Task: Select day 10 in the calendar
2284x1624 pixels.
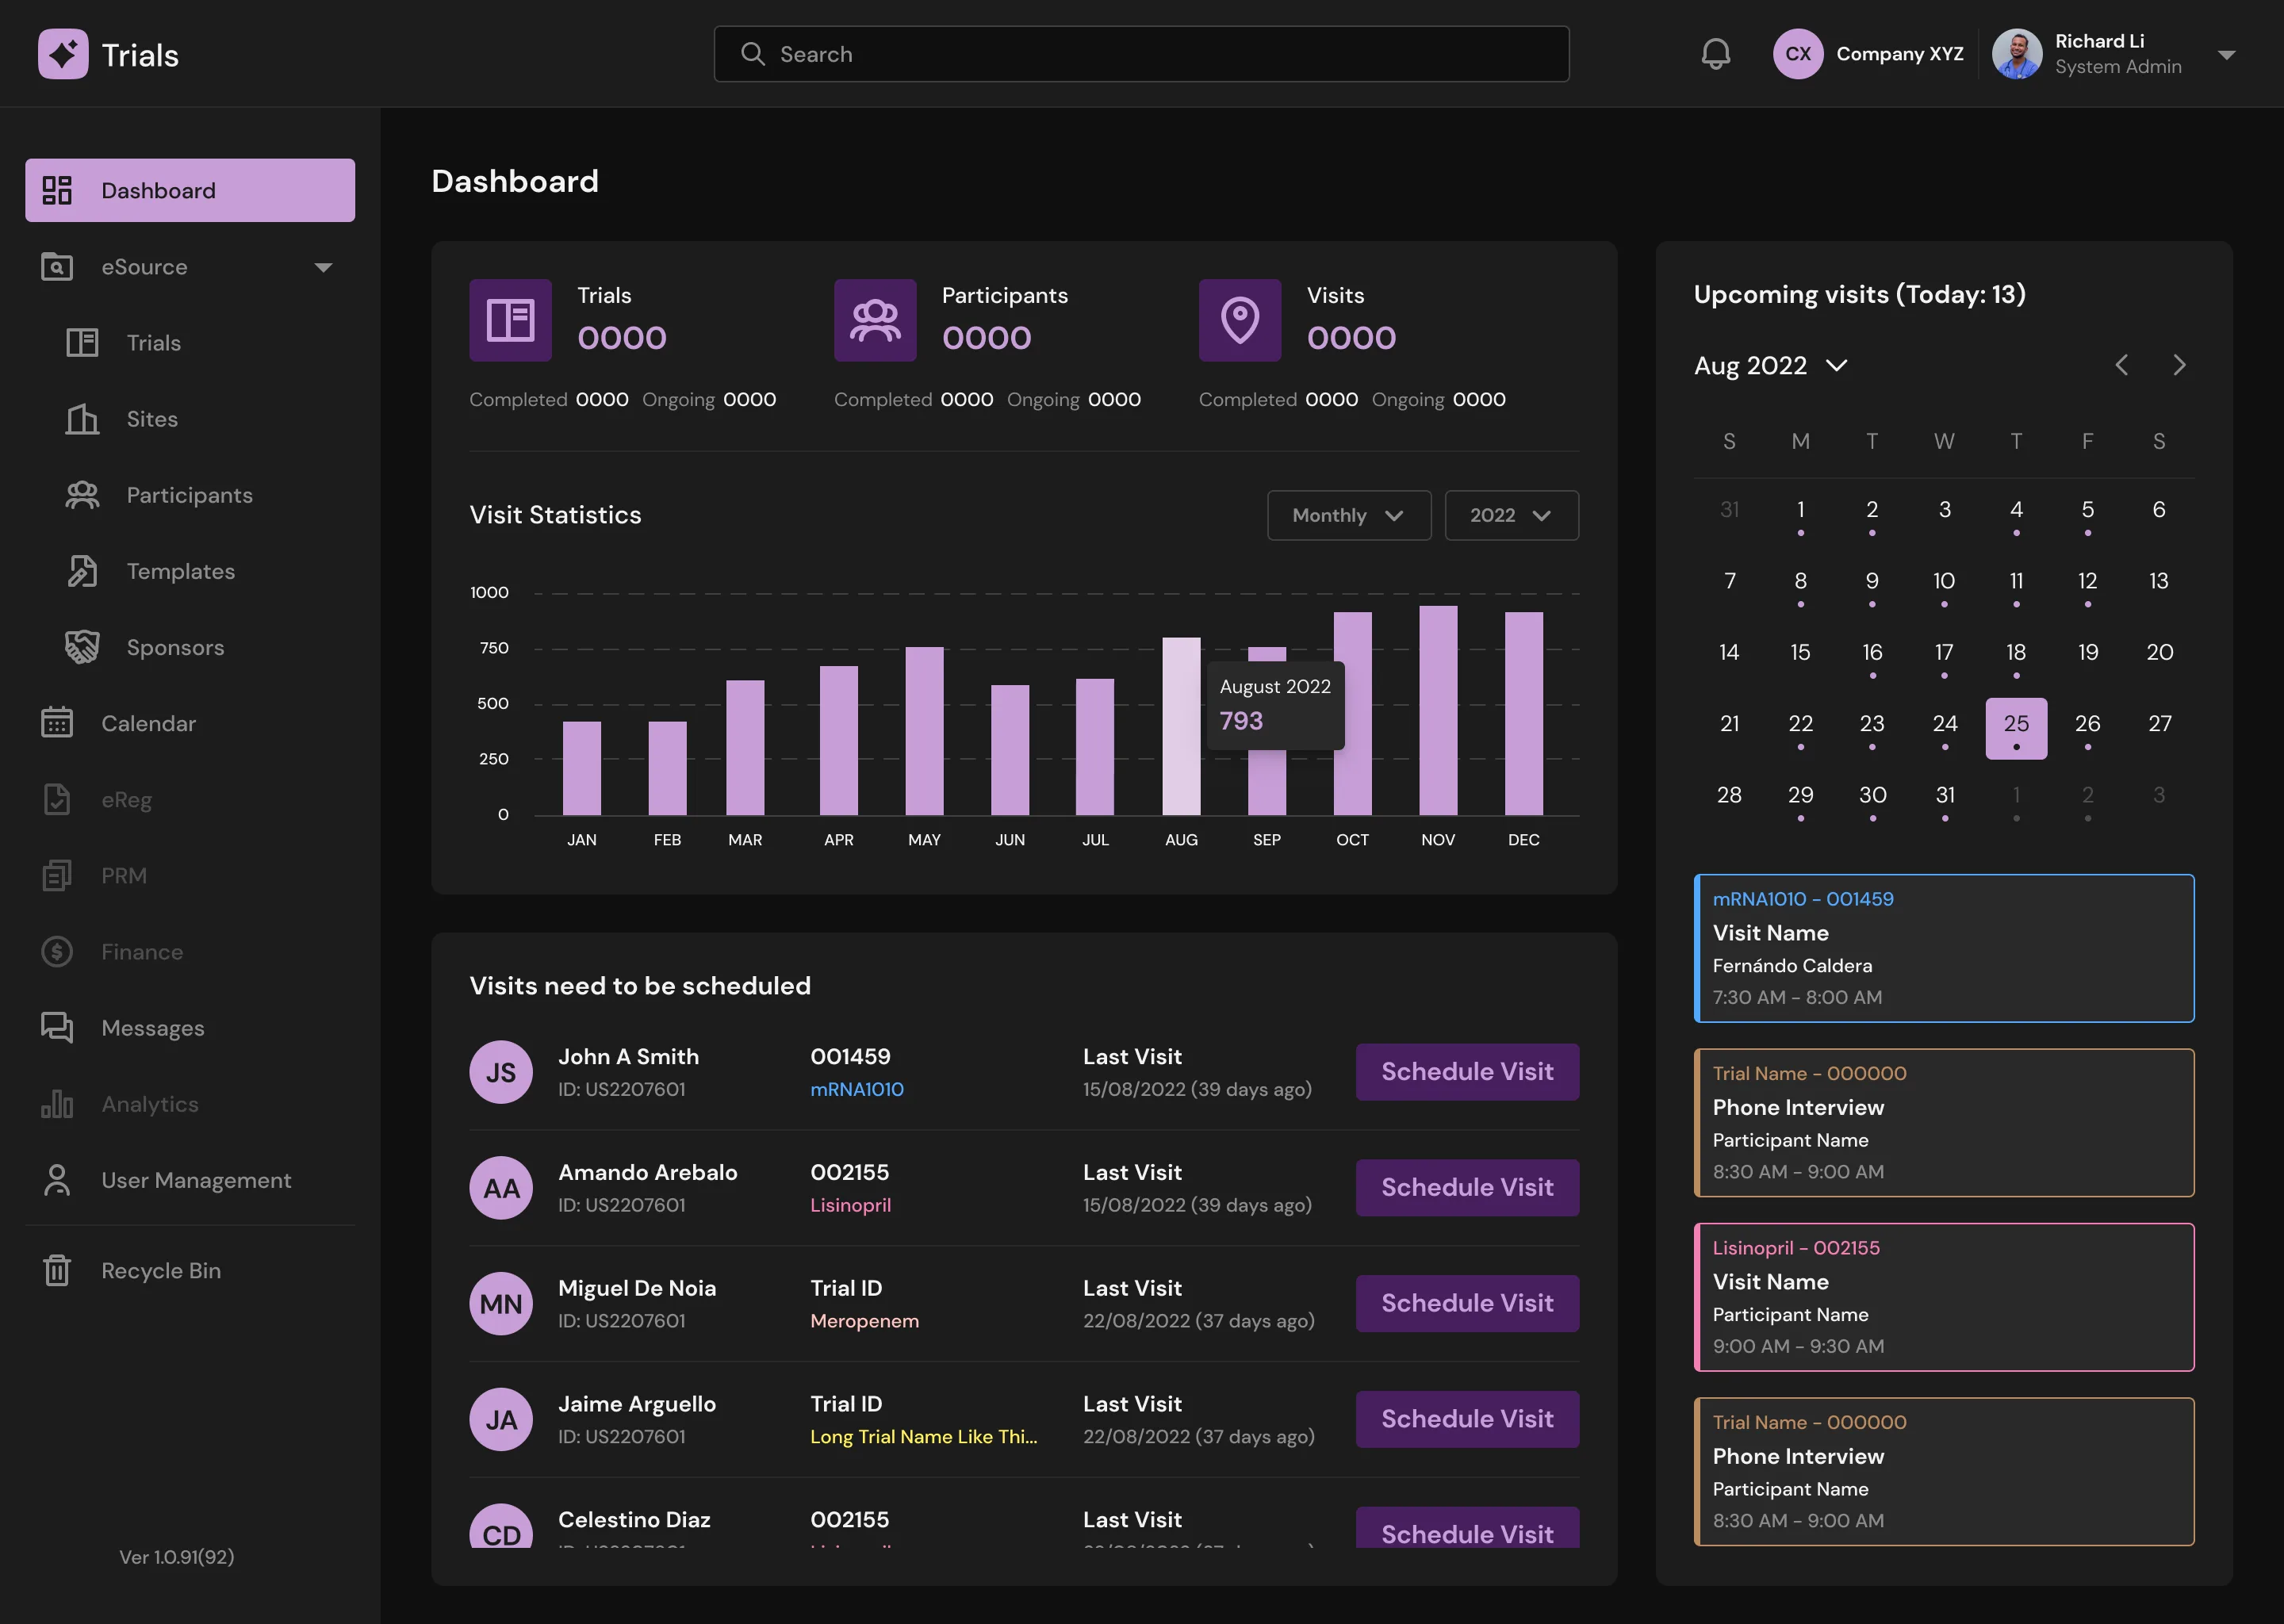Action: 1944,585
